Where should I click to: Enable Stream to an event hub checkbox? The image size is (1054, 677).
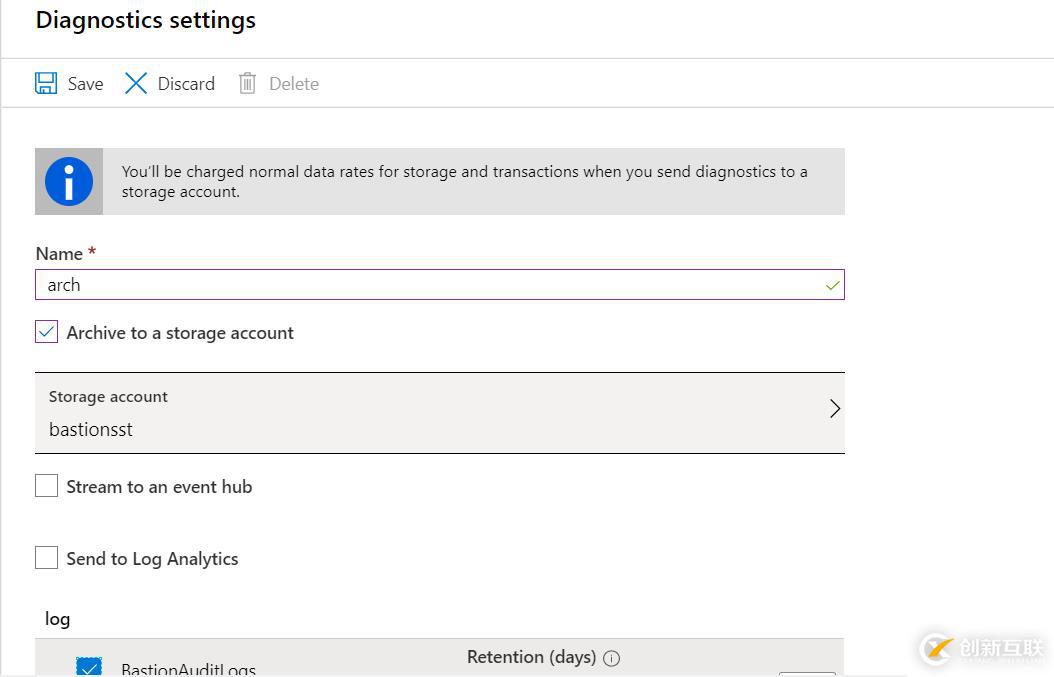pyautogui.click(x=47, y=486)
